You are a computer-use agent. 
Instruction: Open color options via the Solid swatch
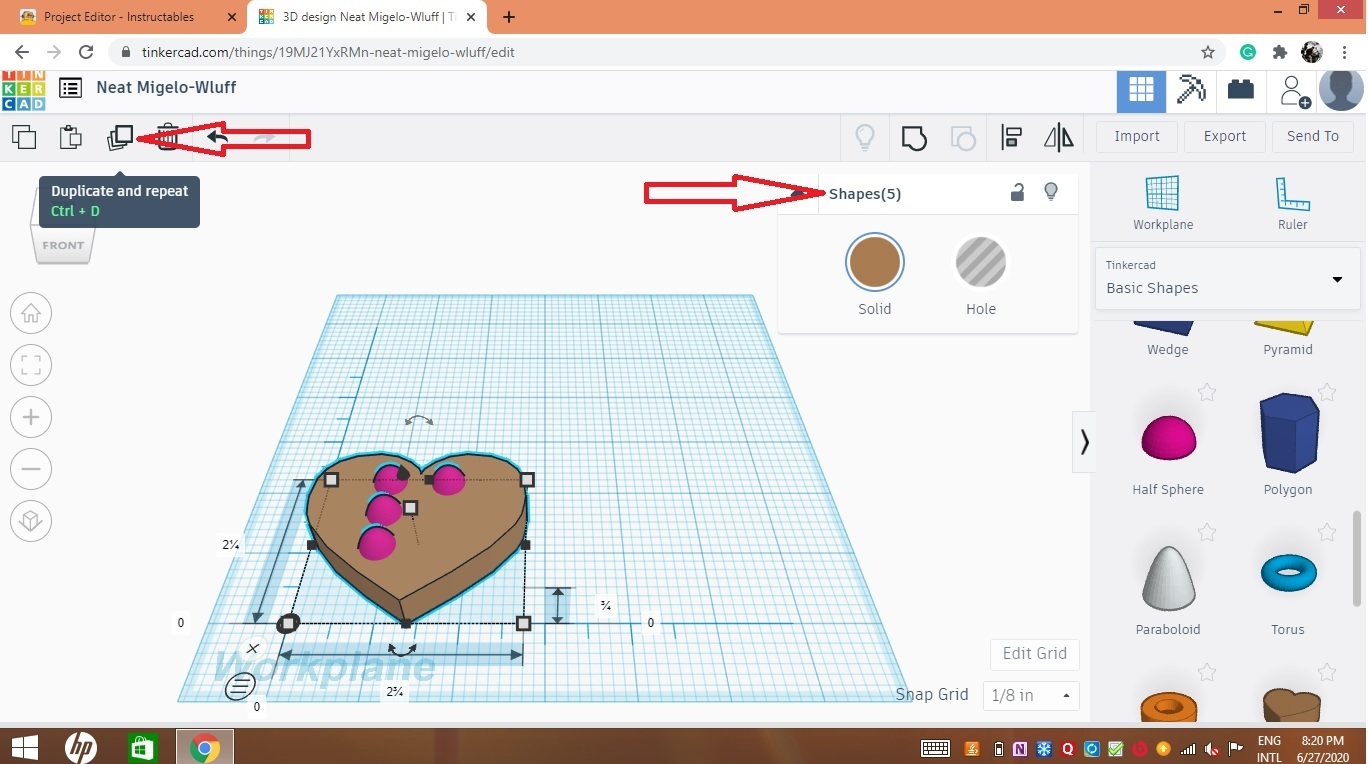[x=874, y=262]
